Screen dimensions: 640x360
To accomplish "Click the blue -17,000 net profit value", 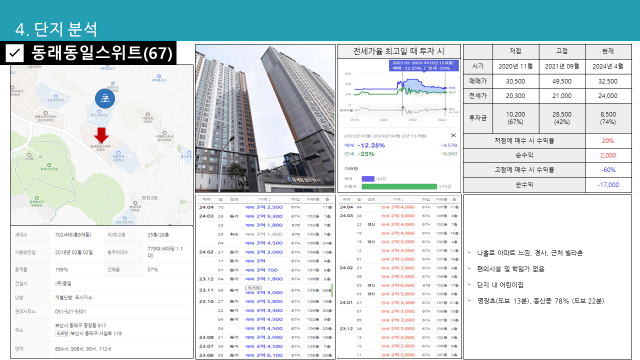I will pyautogui.click(x=608, y=184).
